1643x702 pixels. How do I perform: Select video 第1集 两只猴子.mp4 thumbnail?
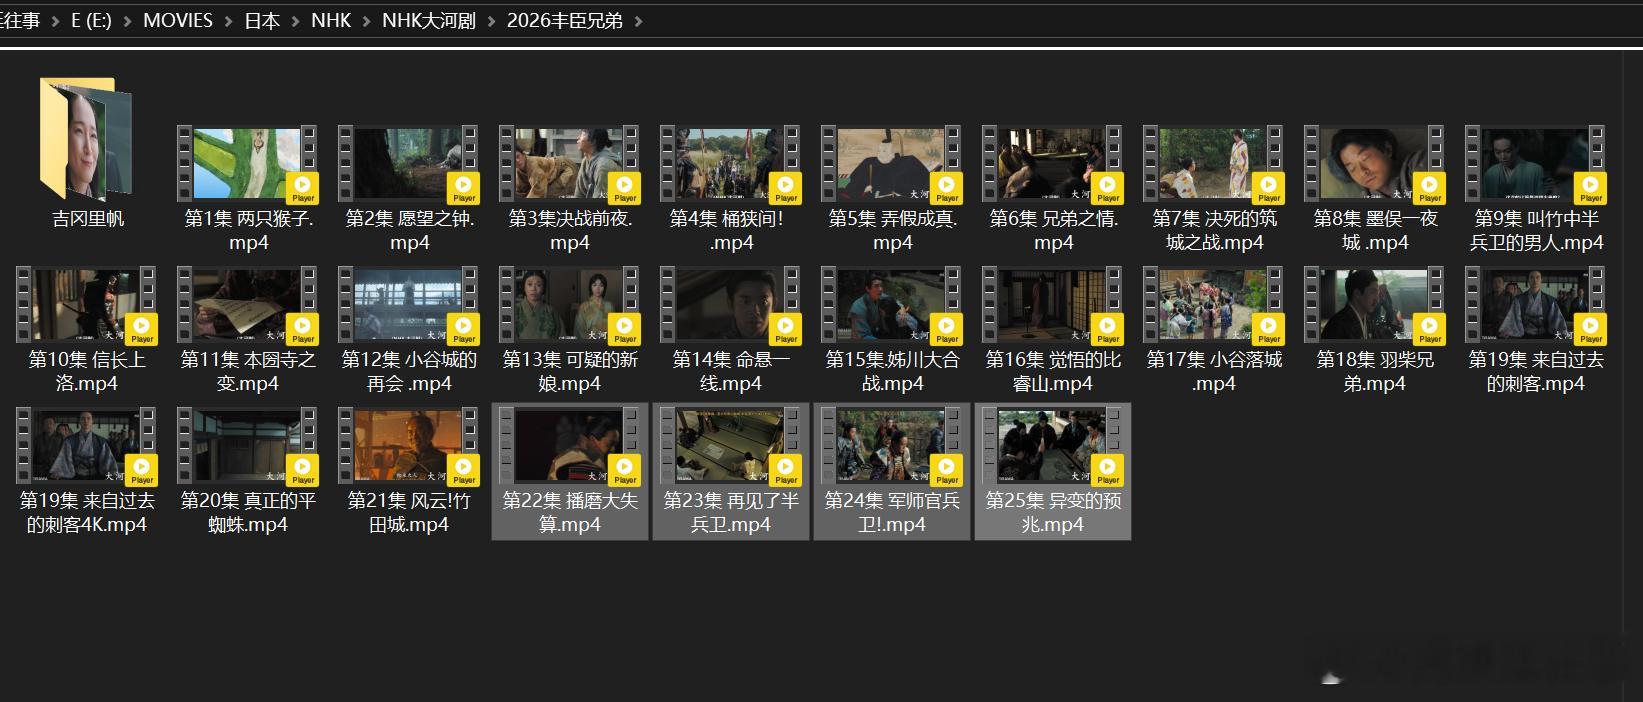pos(247,164)
